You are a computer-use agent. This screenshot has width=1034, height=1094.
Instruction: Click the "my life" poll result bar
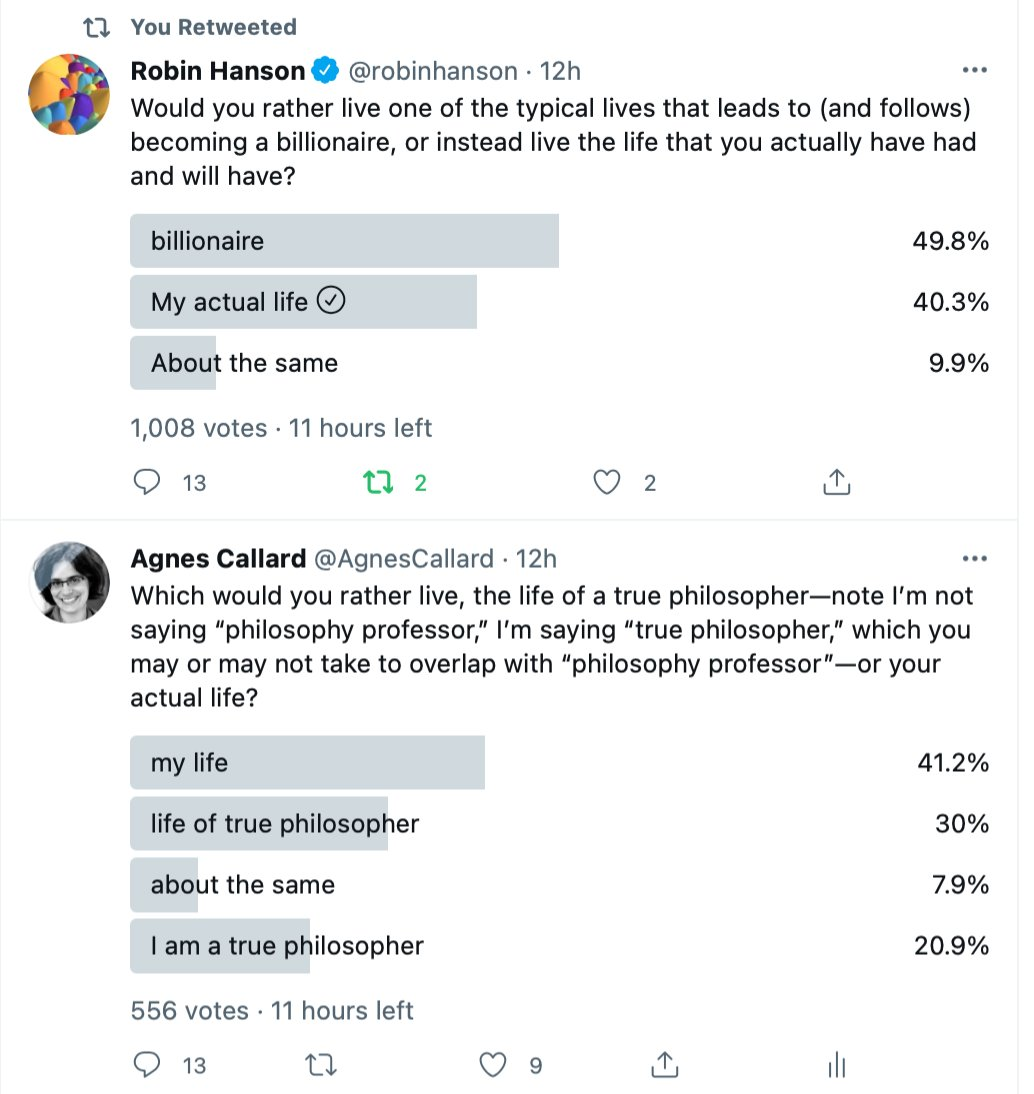(307, 763)
